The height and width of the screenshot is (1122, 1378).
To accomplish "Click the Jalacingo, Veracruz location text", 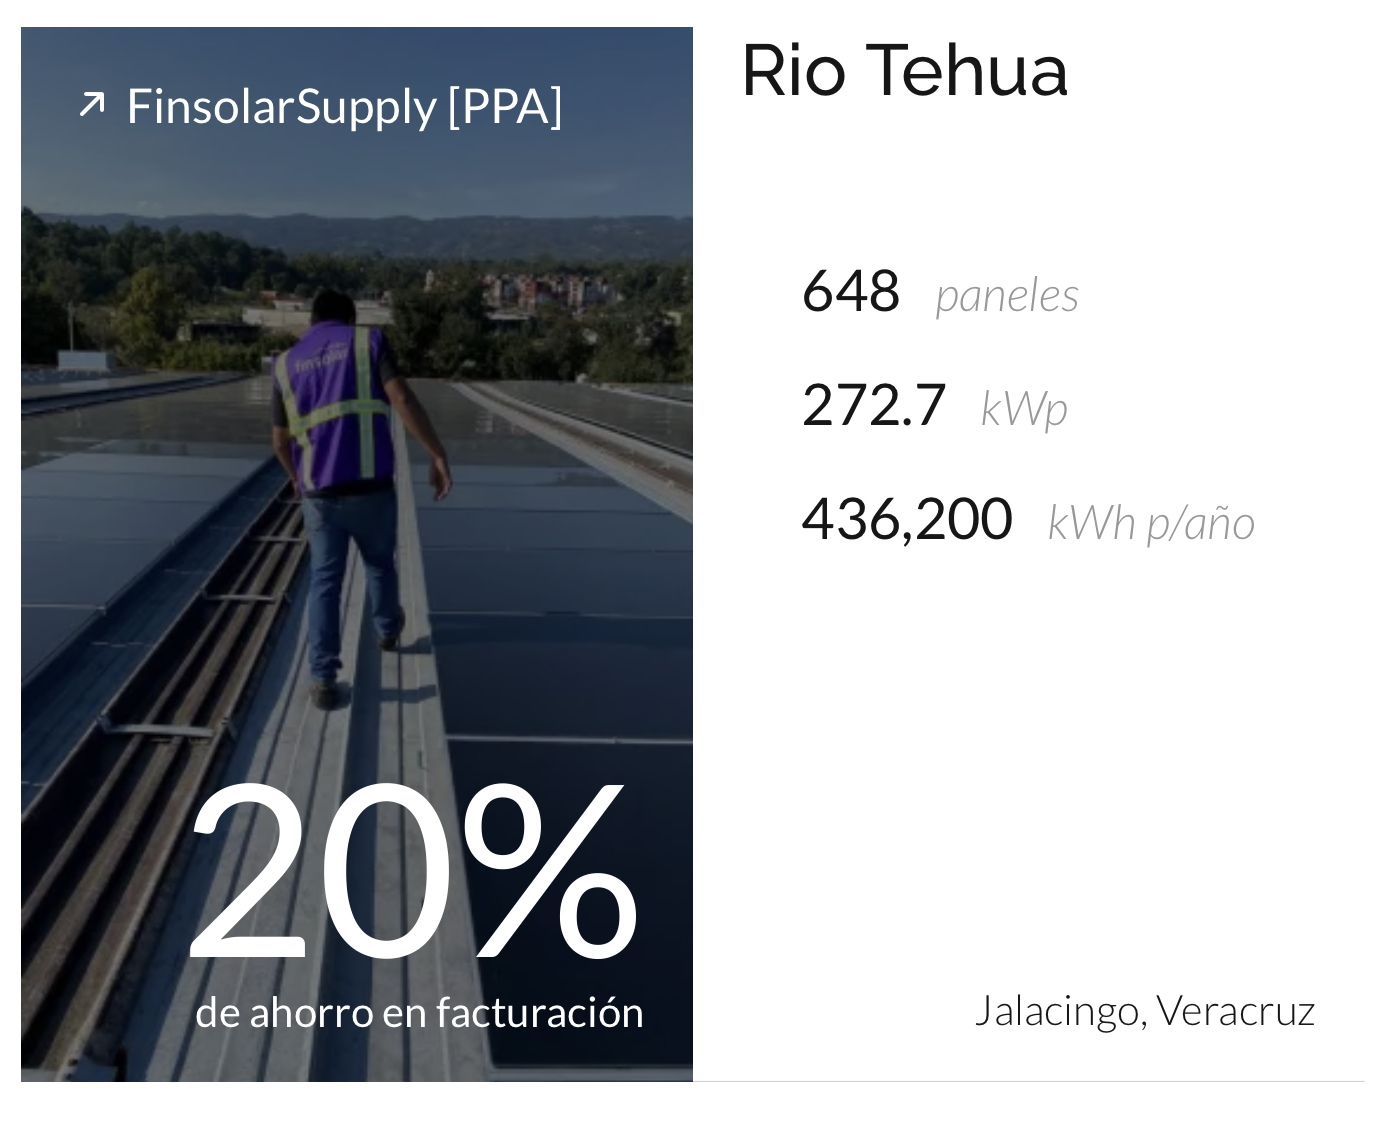I will click(x=1145, y=1011).
